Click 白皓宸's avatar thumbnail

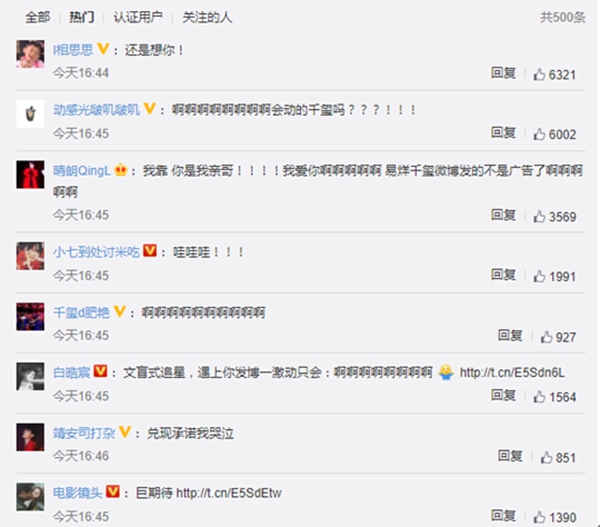coord(30,377)
